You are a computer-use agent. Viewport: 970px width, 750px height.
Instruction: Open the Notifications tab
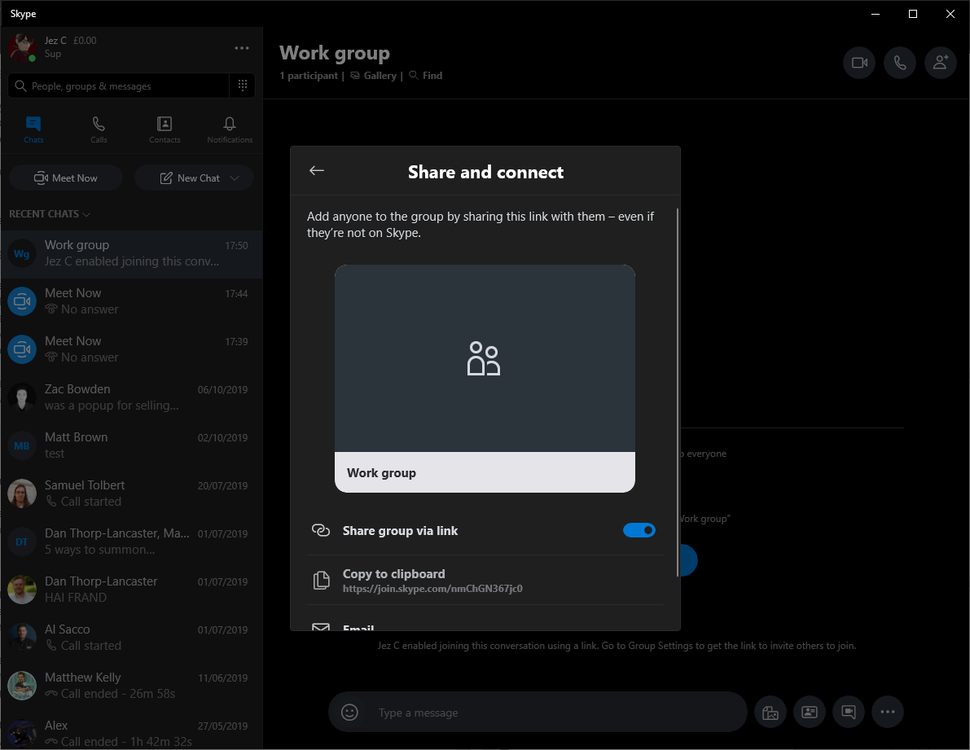pyautogui.click(x=229, y=128)
